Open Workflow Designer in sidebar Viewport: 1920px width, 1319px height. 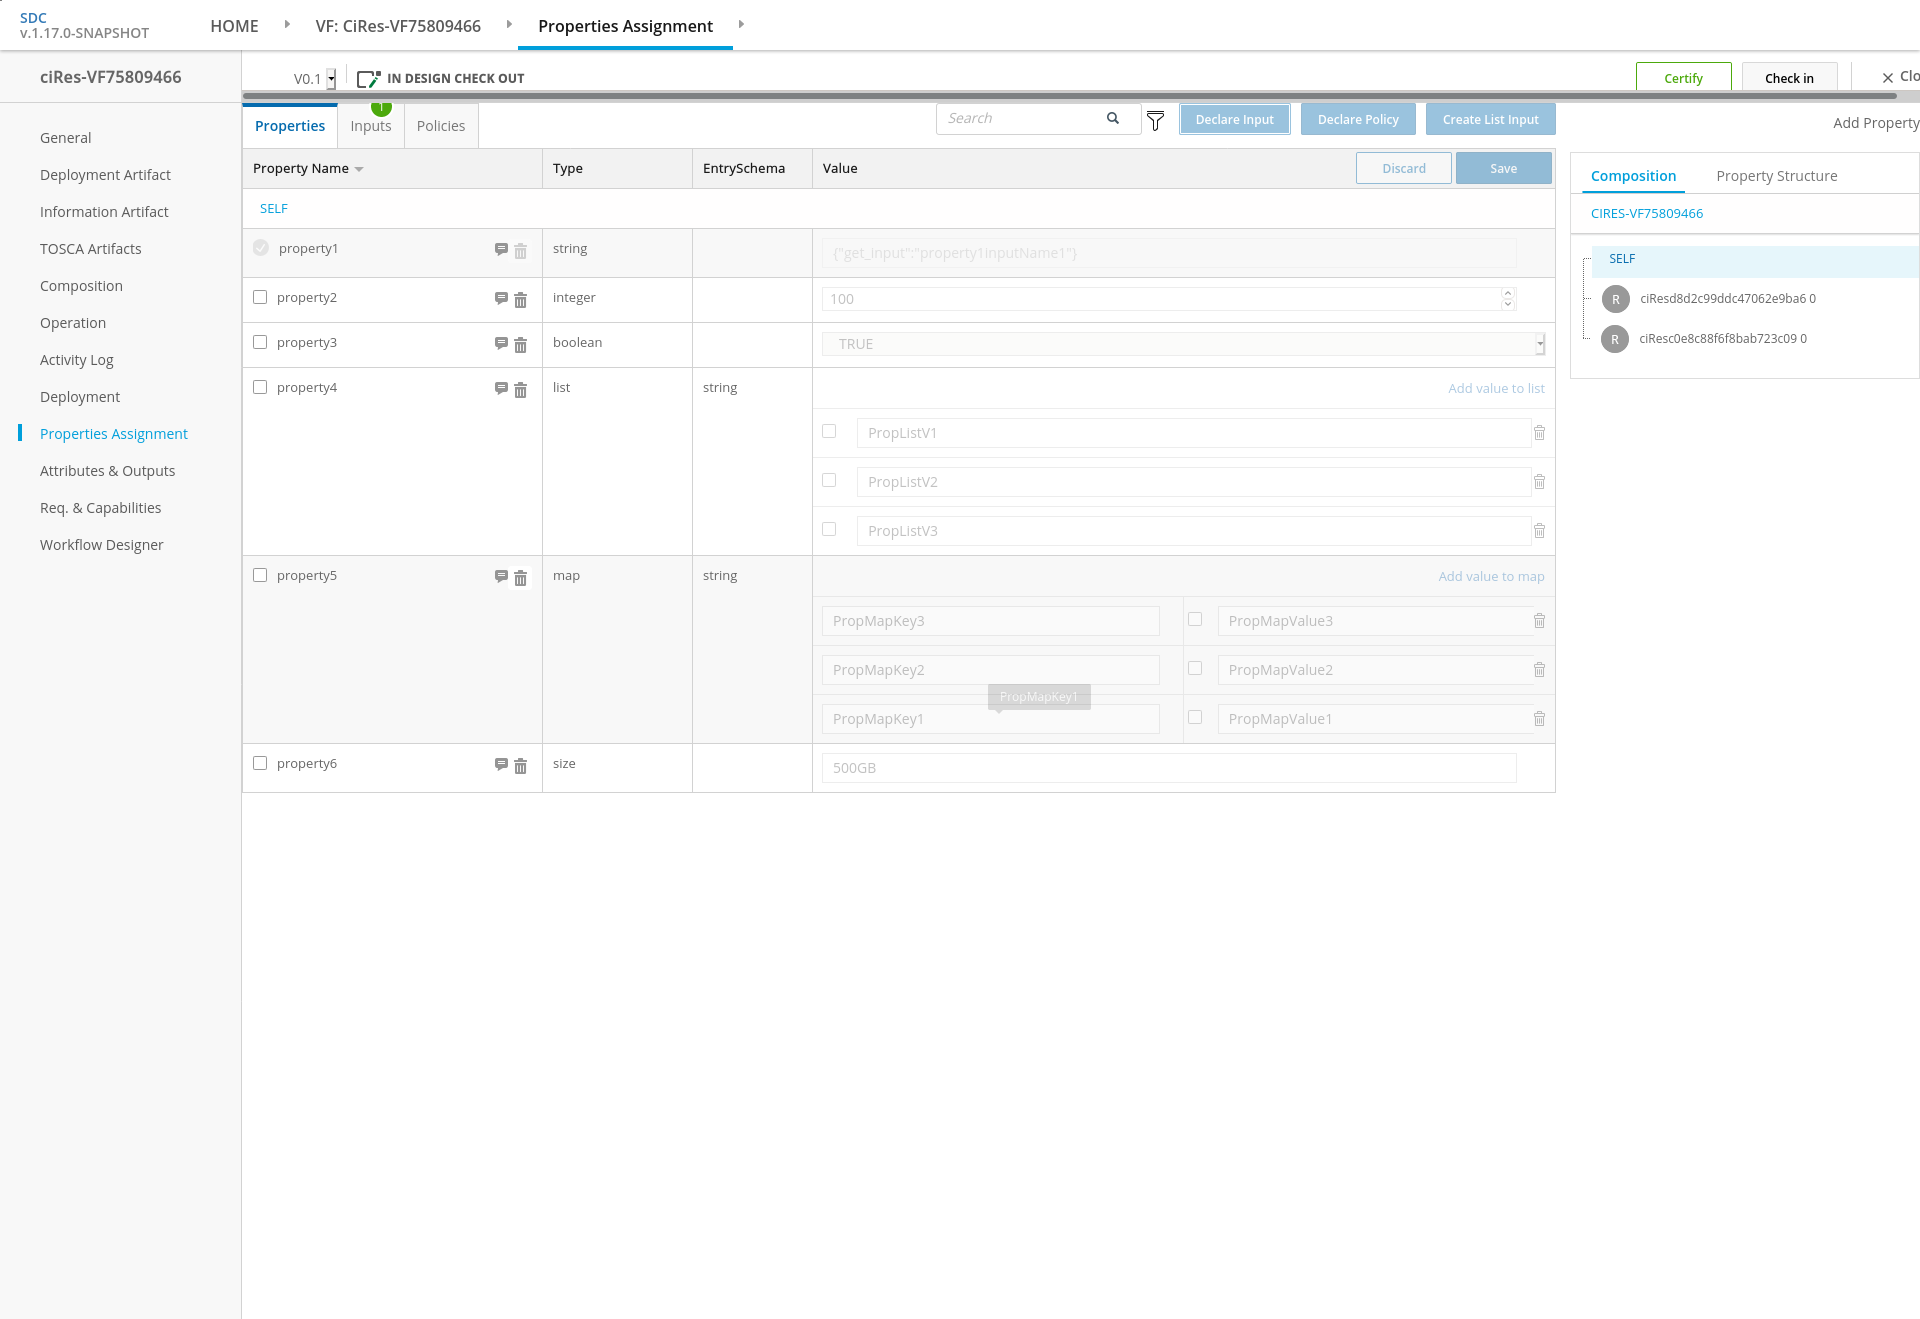pos(101,545)
